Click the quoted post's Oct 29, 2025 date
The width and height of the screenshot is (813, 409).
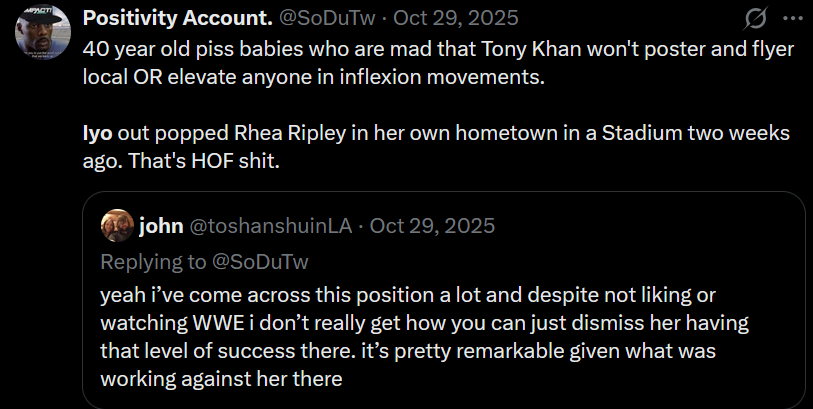[432, 225]
